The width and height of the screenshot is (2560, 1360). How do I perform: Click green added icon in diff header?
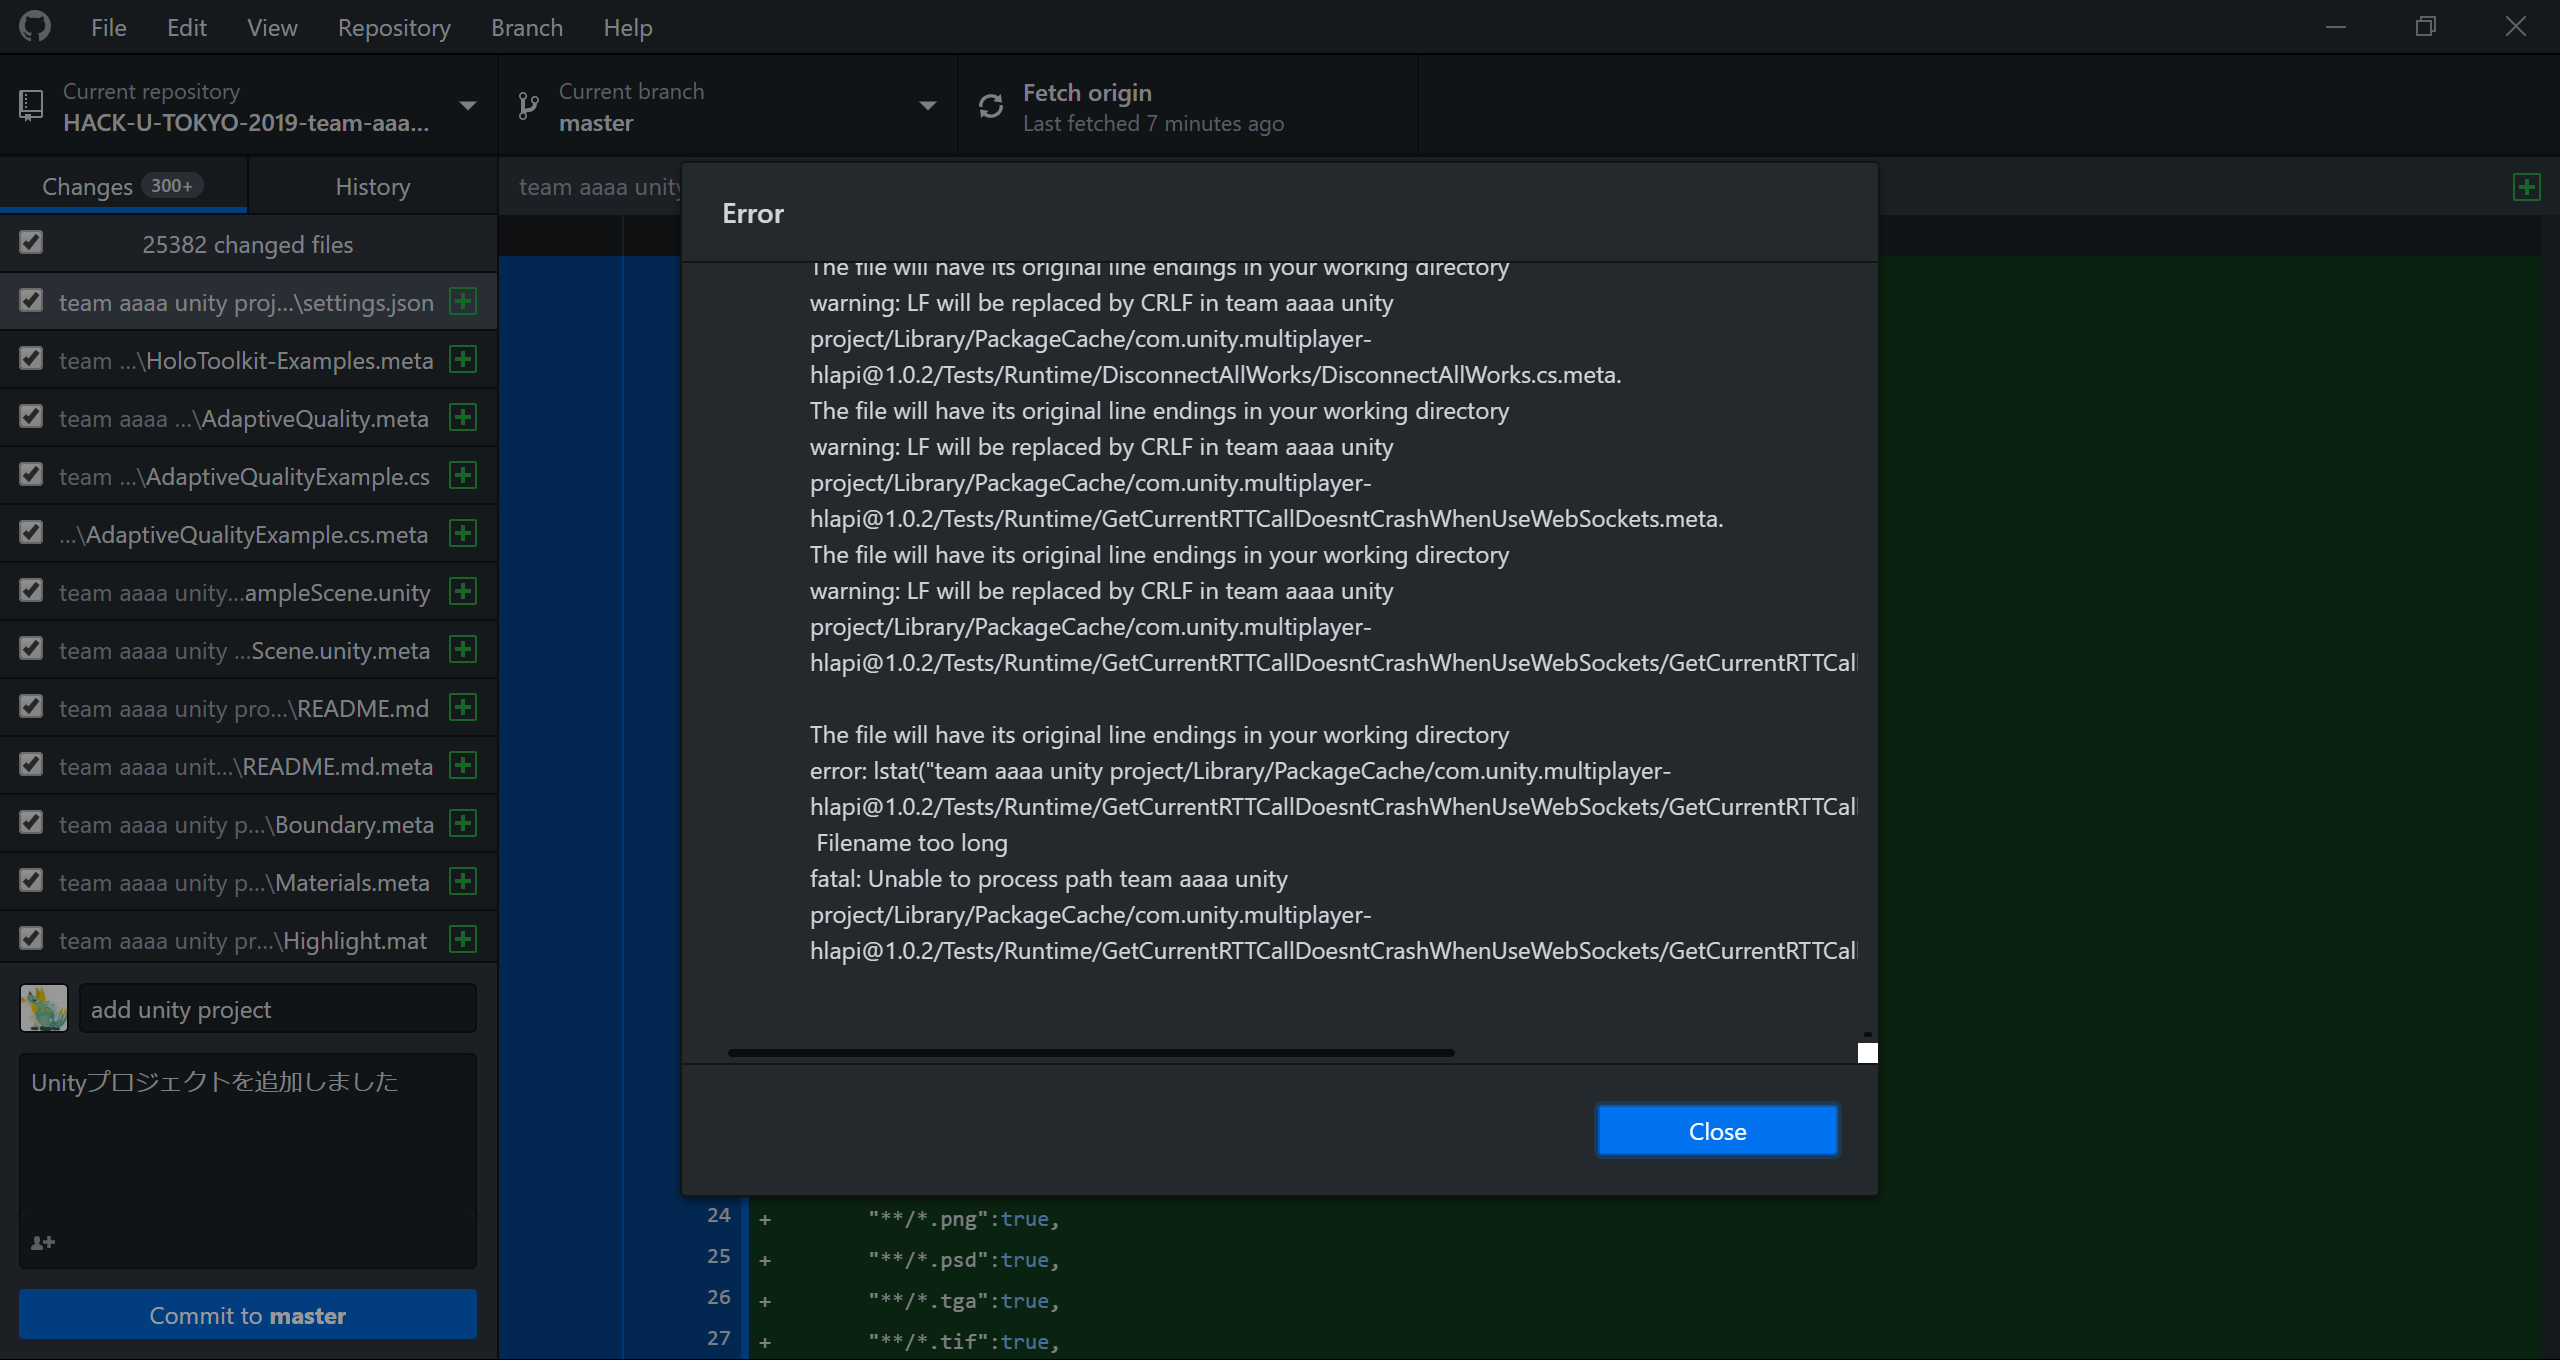click(x=2527, y=187)
